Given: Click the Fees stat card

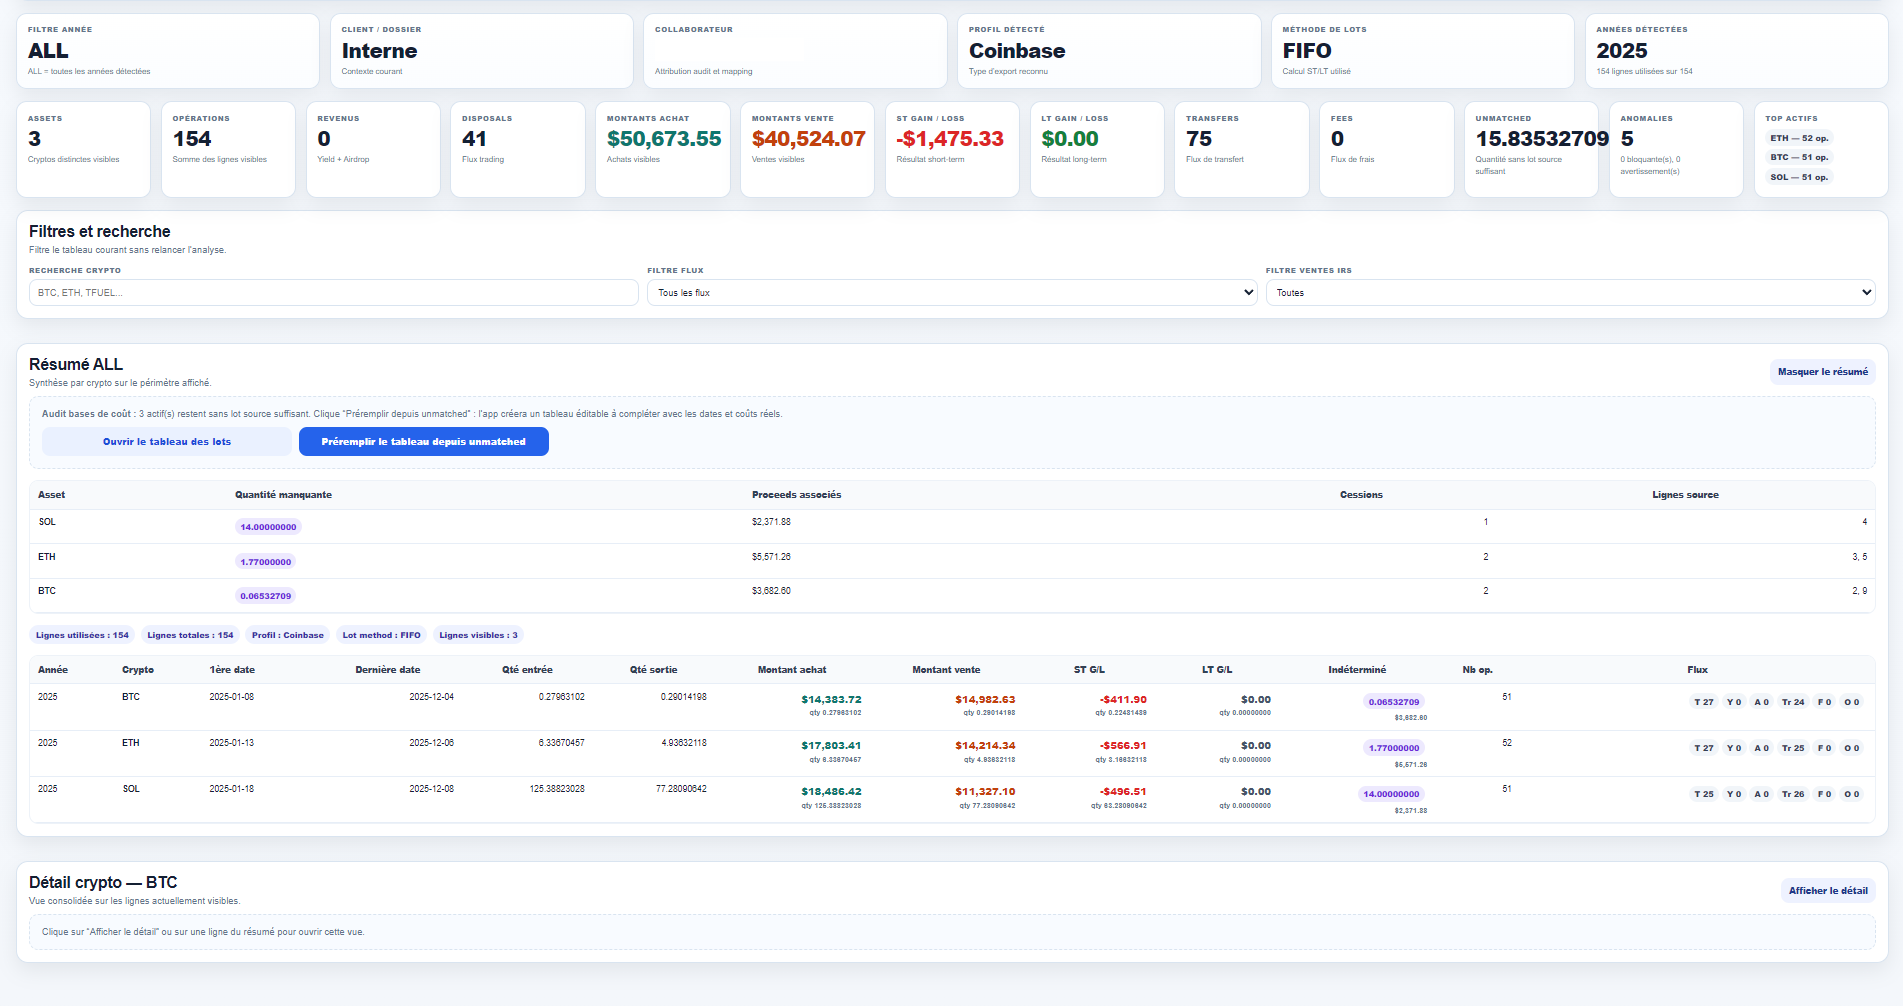Looking at the screenshot, I should tap(1386, 149).
